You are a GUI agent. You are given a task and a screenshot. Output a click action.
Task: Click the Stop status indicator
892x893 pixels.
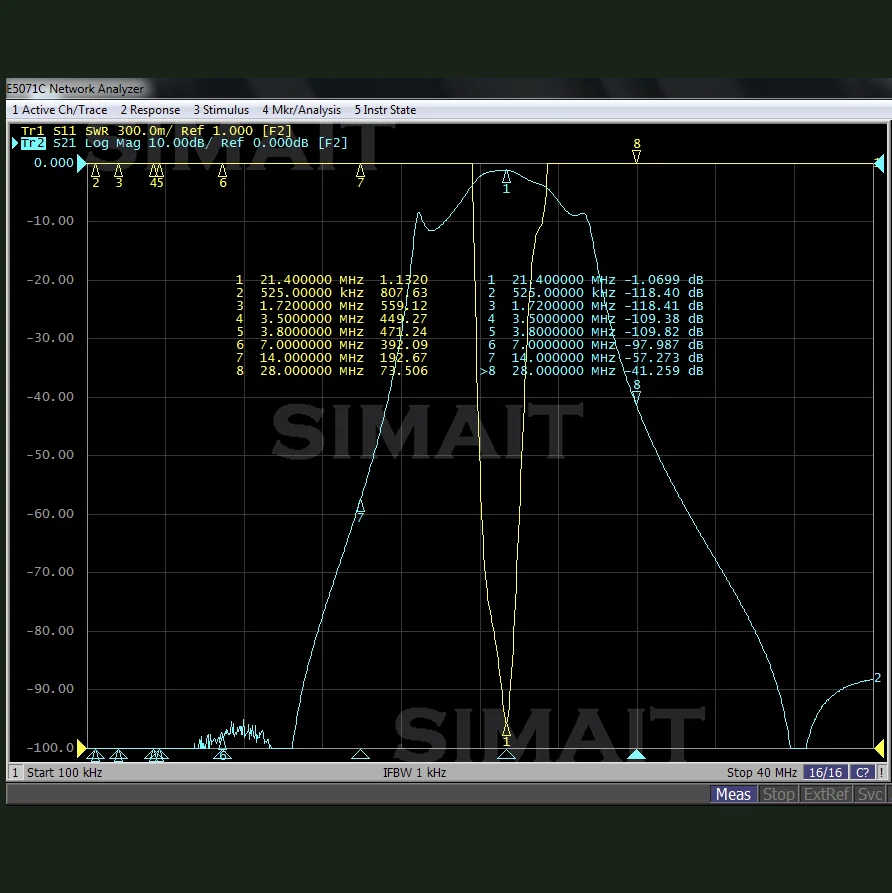[779, 794]
